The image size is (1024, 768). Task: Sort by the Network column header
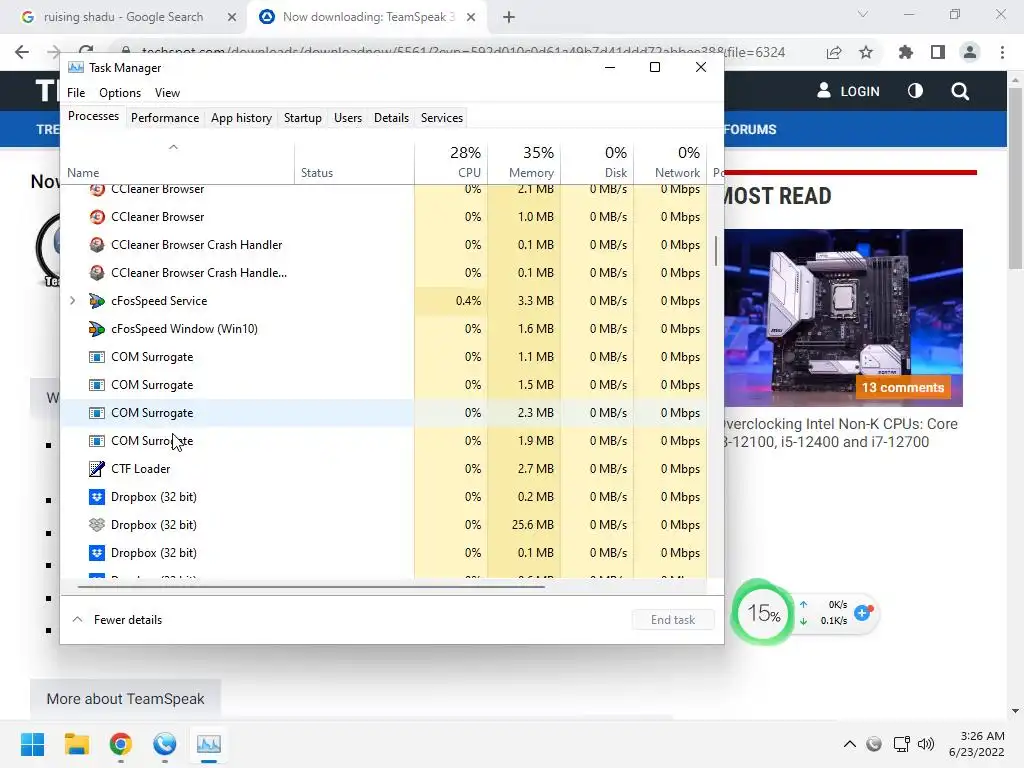(671, 161)
